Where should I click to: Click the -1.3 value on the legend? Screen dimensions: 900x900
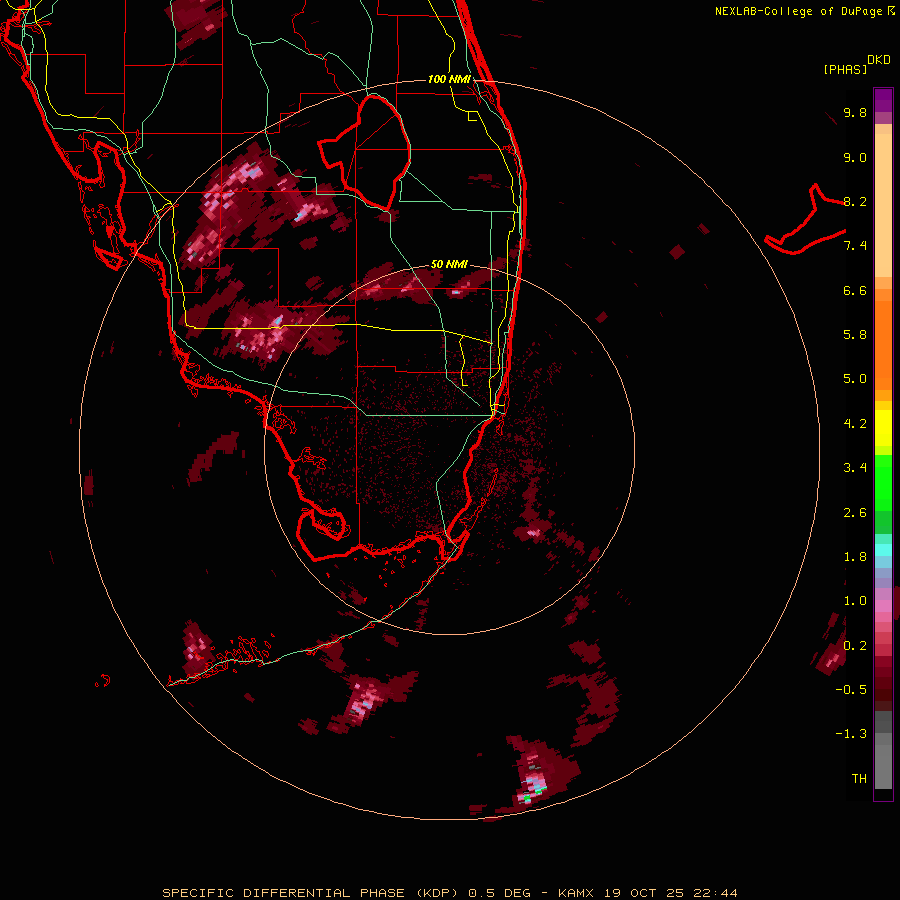point(851,734)
